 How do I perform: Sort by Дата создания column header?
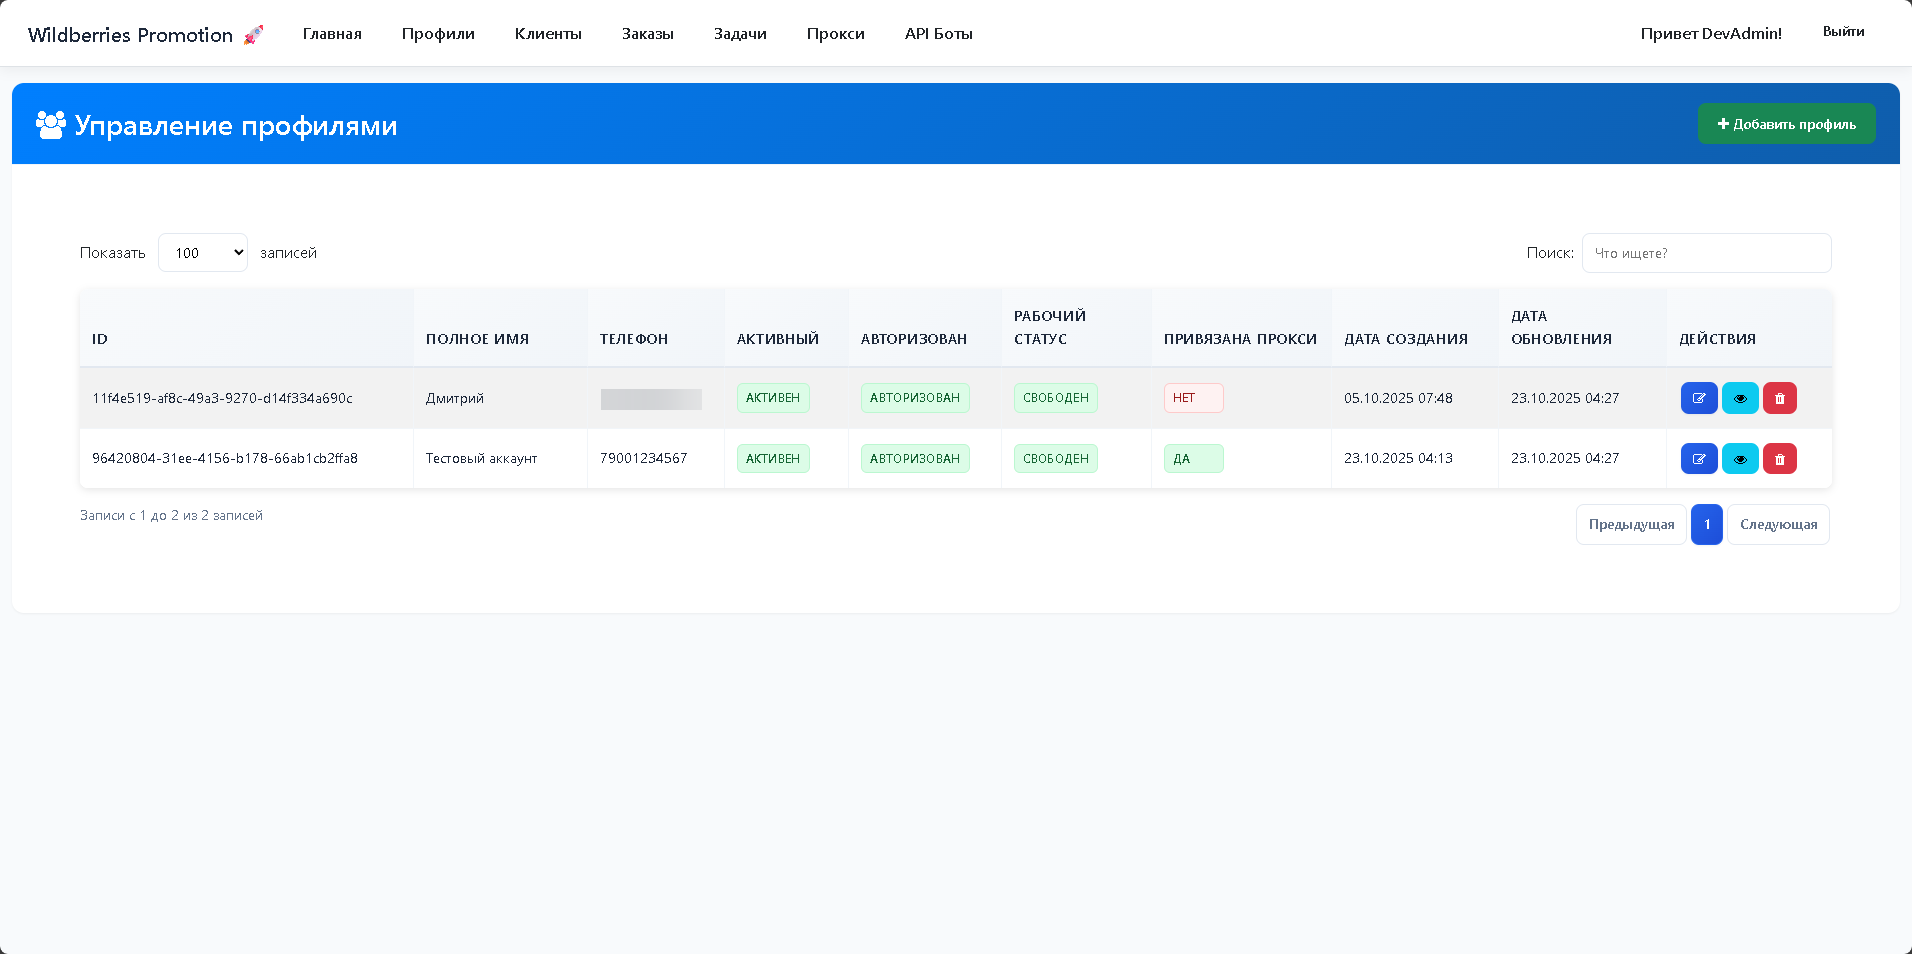coord(1405,339)
